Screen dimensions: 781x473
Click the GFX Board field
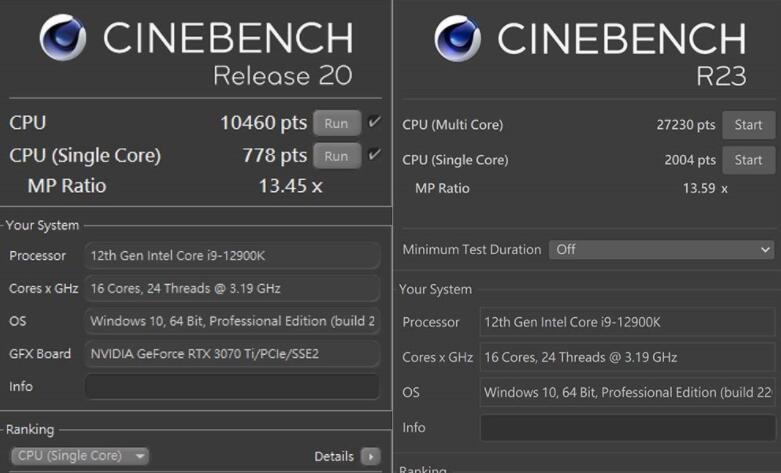click(x=232, y=353)
